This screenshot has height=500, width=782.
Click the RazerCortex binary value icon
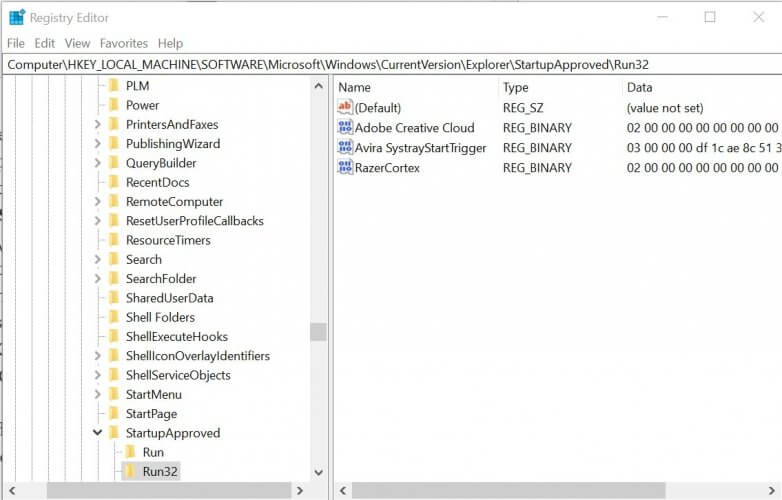coord(345,167)
